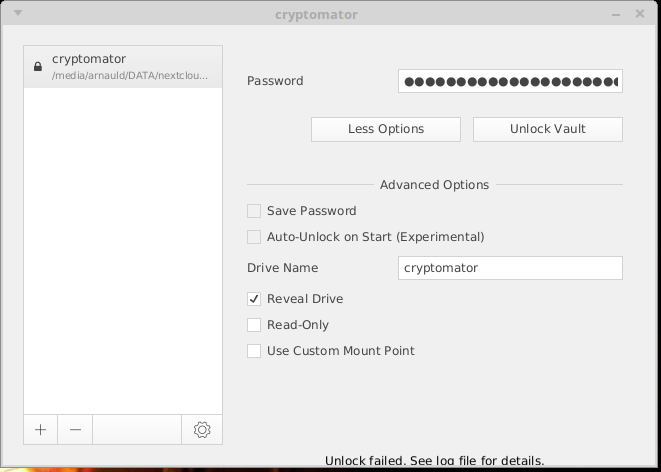Click the Less Options button
661x472 pixels.
point(386,129)
